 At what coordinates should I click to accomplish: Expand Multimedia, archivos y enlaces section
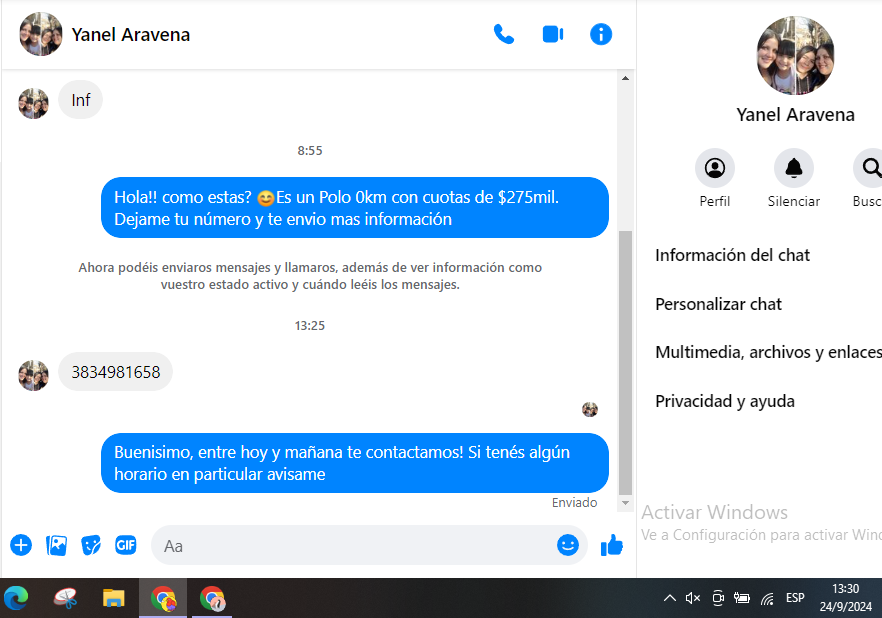point(767,352)
